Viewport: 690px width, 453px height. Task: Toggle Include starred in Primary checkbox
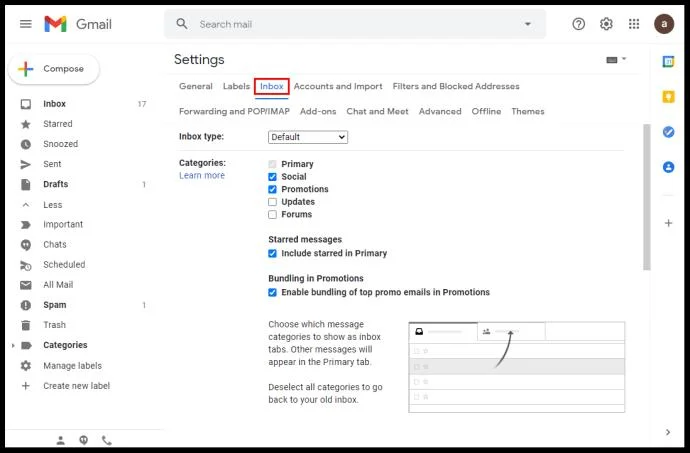[x=272, y=253]
